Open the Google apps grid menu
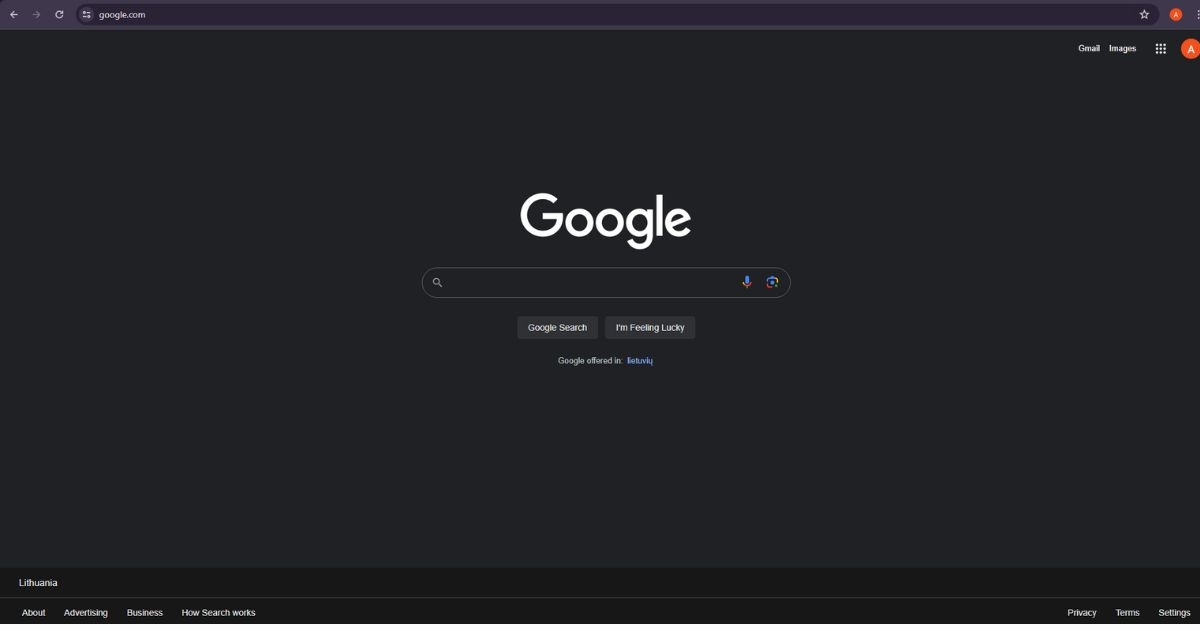This screenshot has width=1200, height=630. coord(1160,48)
